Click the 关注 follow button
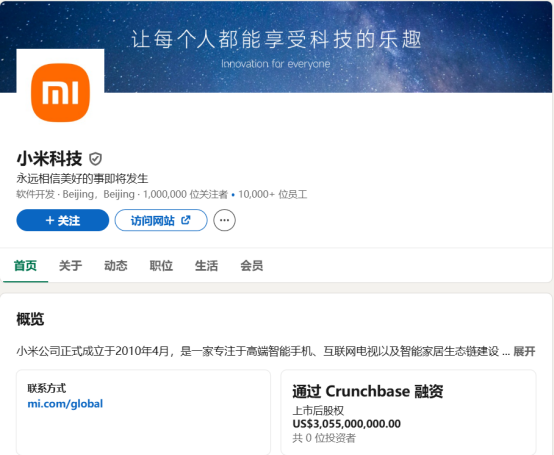 pyautogui.click(x=63, y=220)
